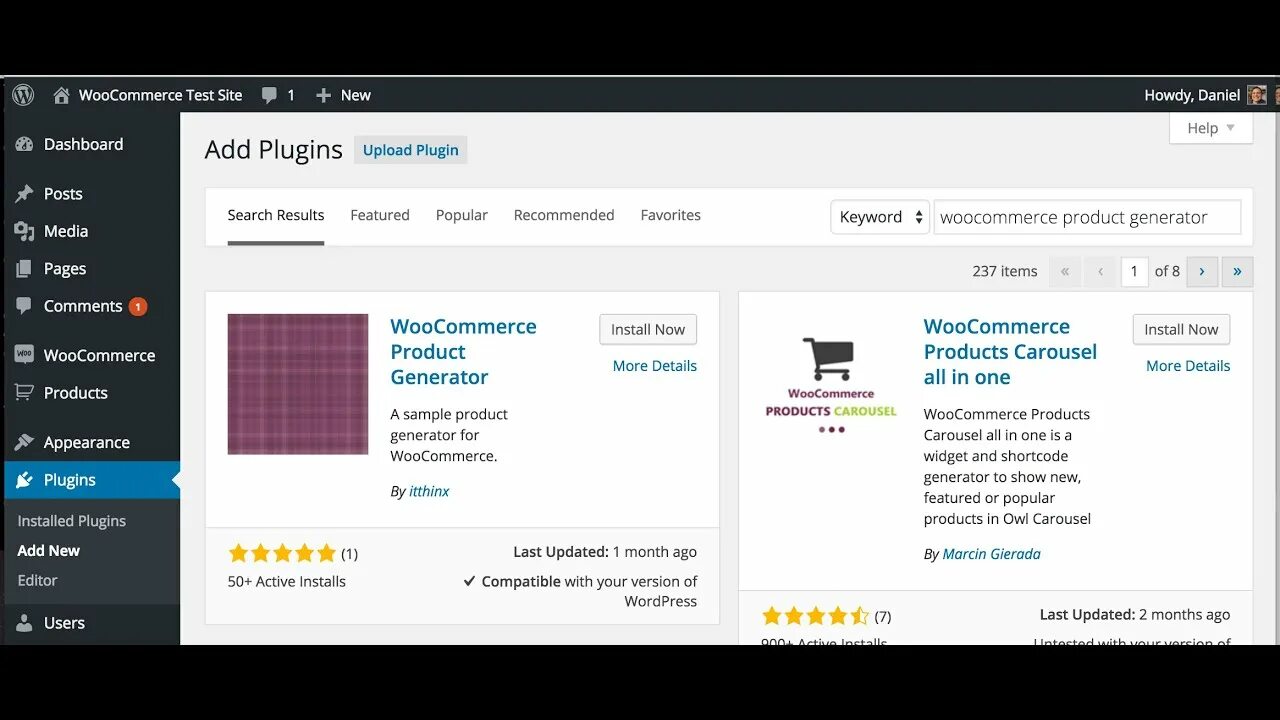Click the Pages icon in sidebar

[24, 269]
